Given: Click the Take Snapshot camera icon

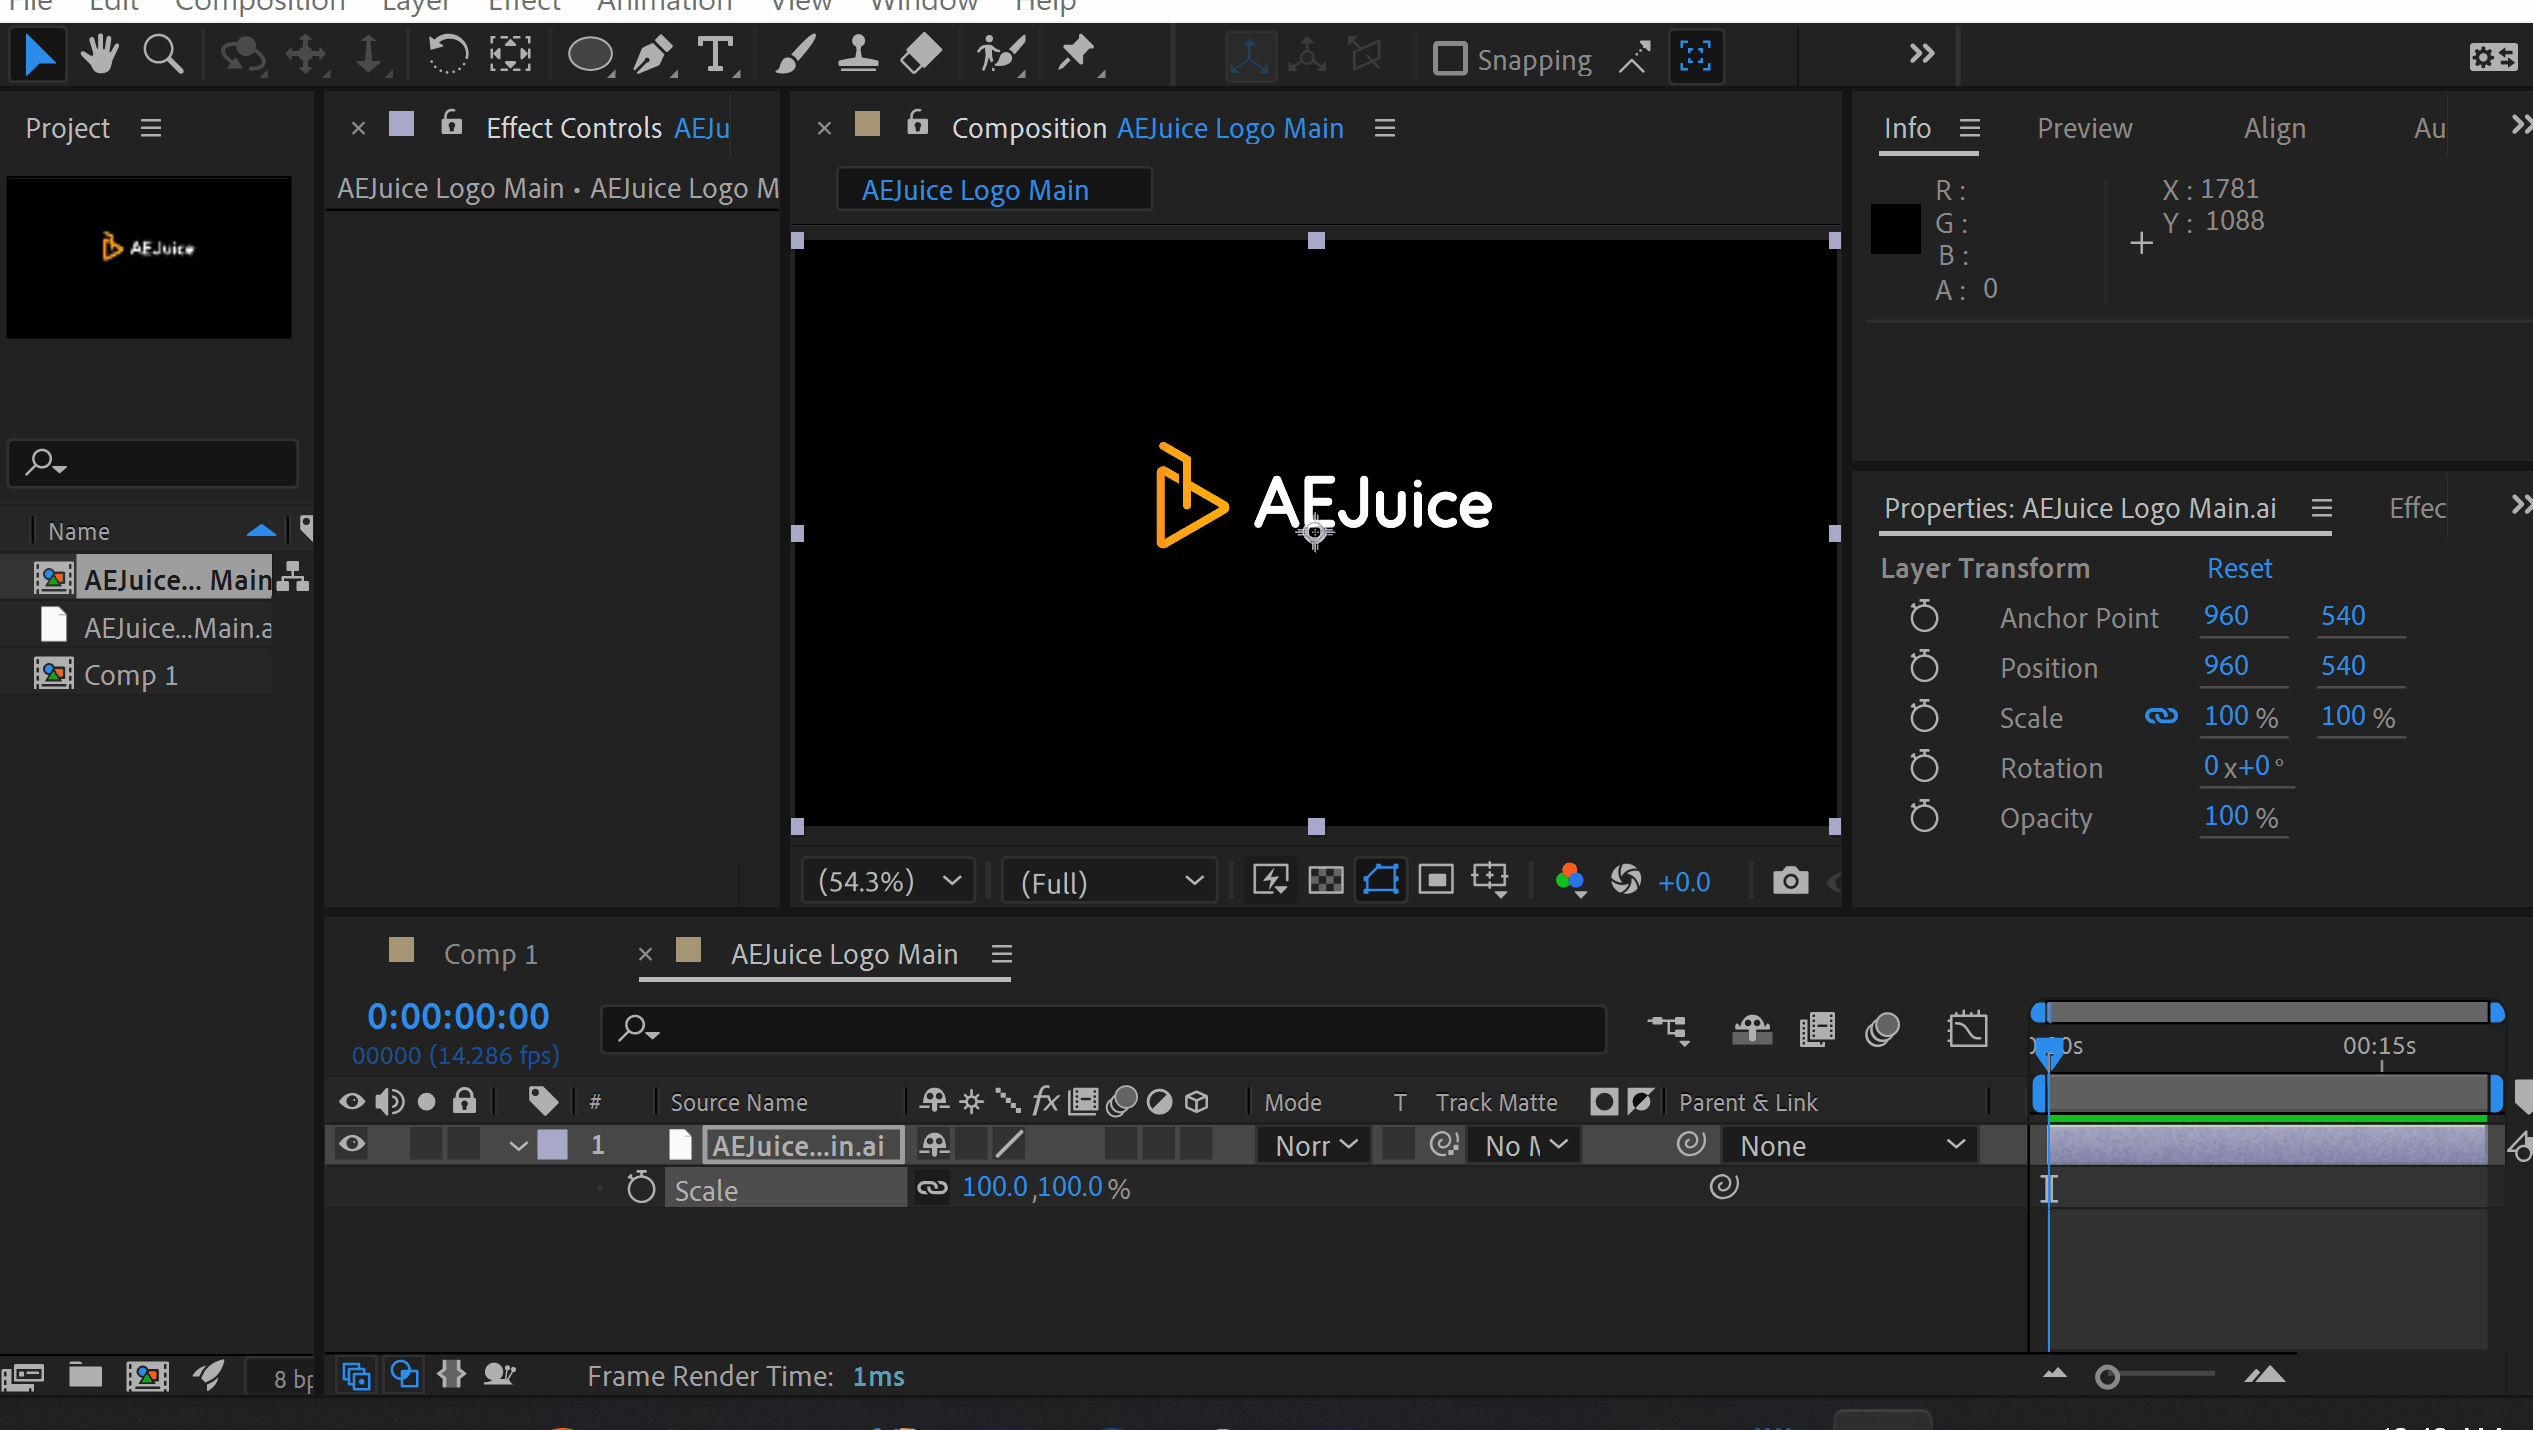Looking at the screenshot, I should [1789, 881].
